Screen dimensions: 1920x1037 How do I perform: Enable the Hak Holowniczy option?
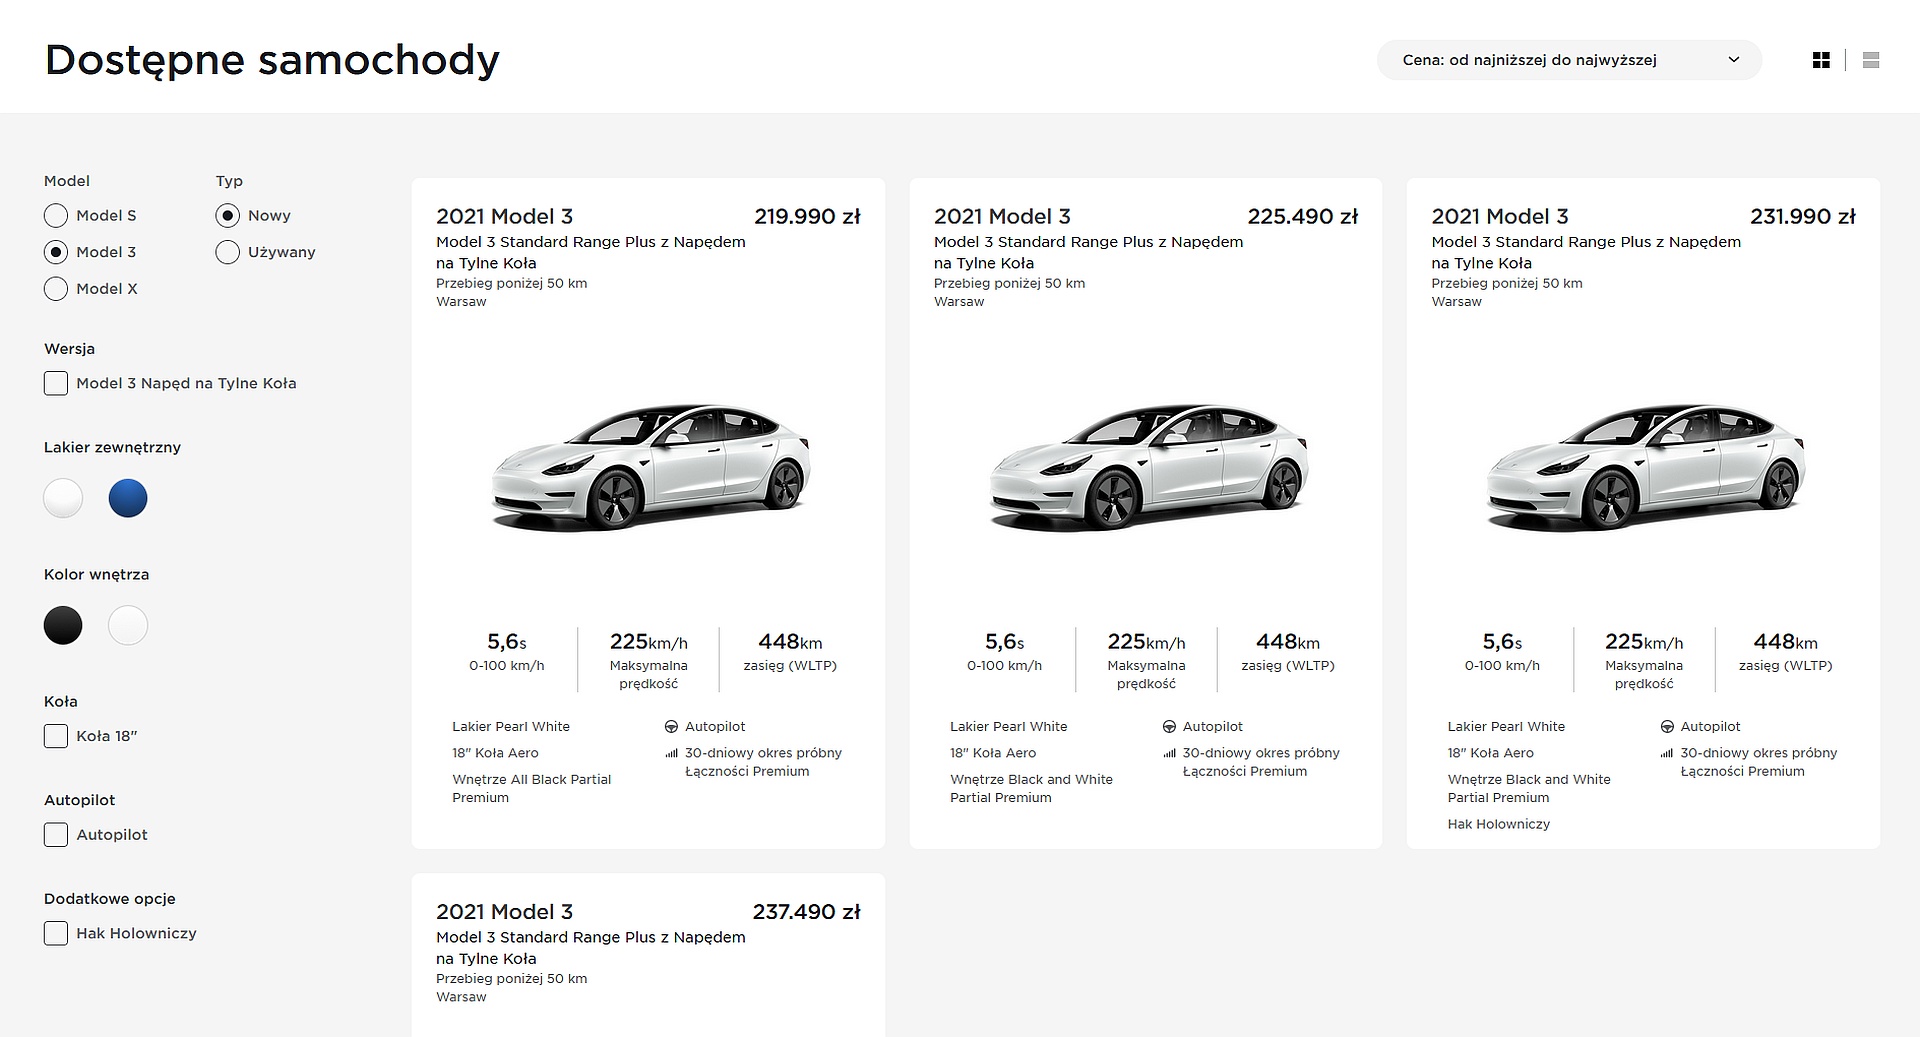(56, 934)
